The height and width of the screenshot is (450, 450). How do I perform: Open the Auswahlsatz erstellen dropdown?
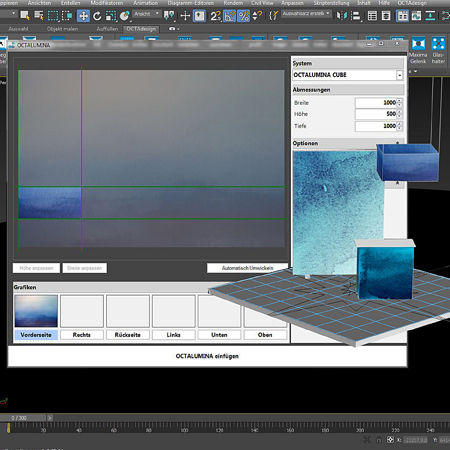pyautogui.click(x=306, y=14)
